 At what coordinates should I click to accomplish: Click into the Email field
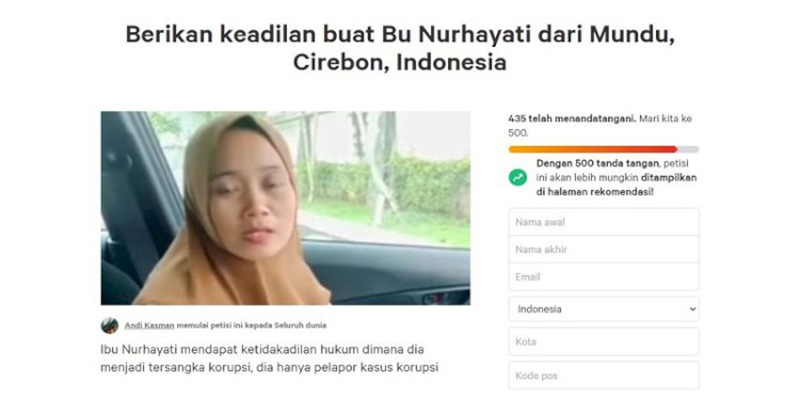(x=604, y=277)
